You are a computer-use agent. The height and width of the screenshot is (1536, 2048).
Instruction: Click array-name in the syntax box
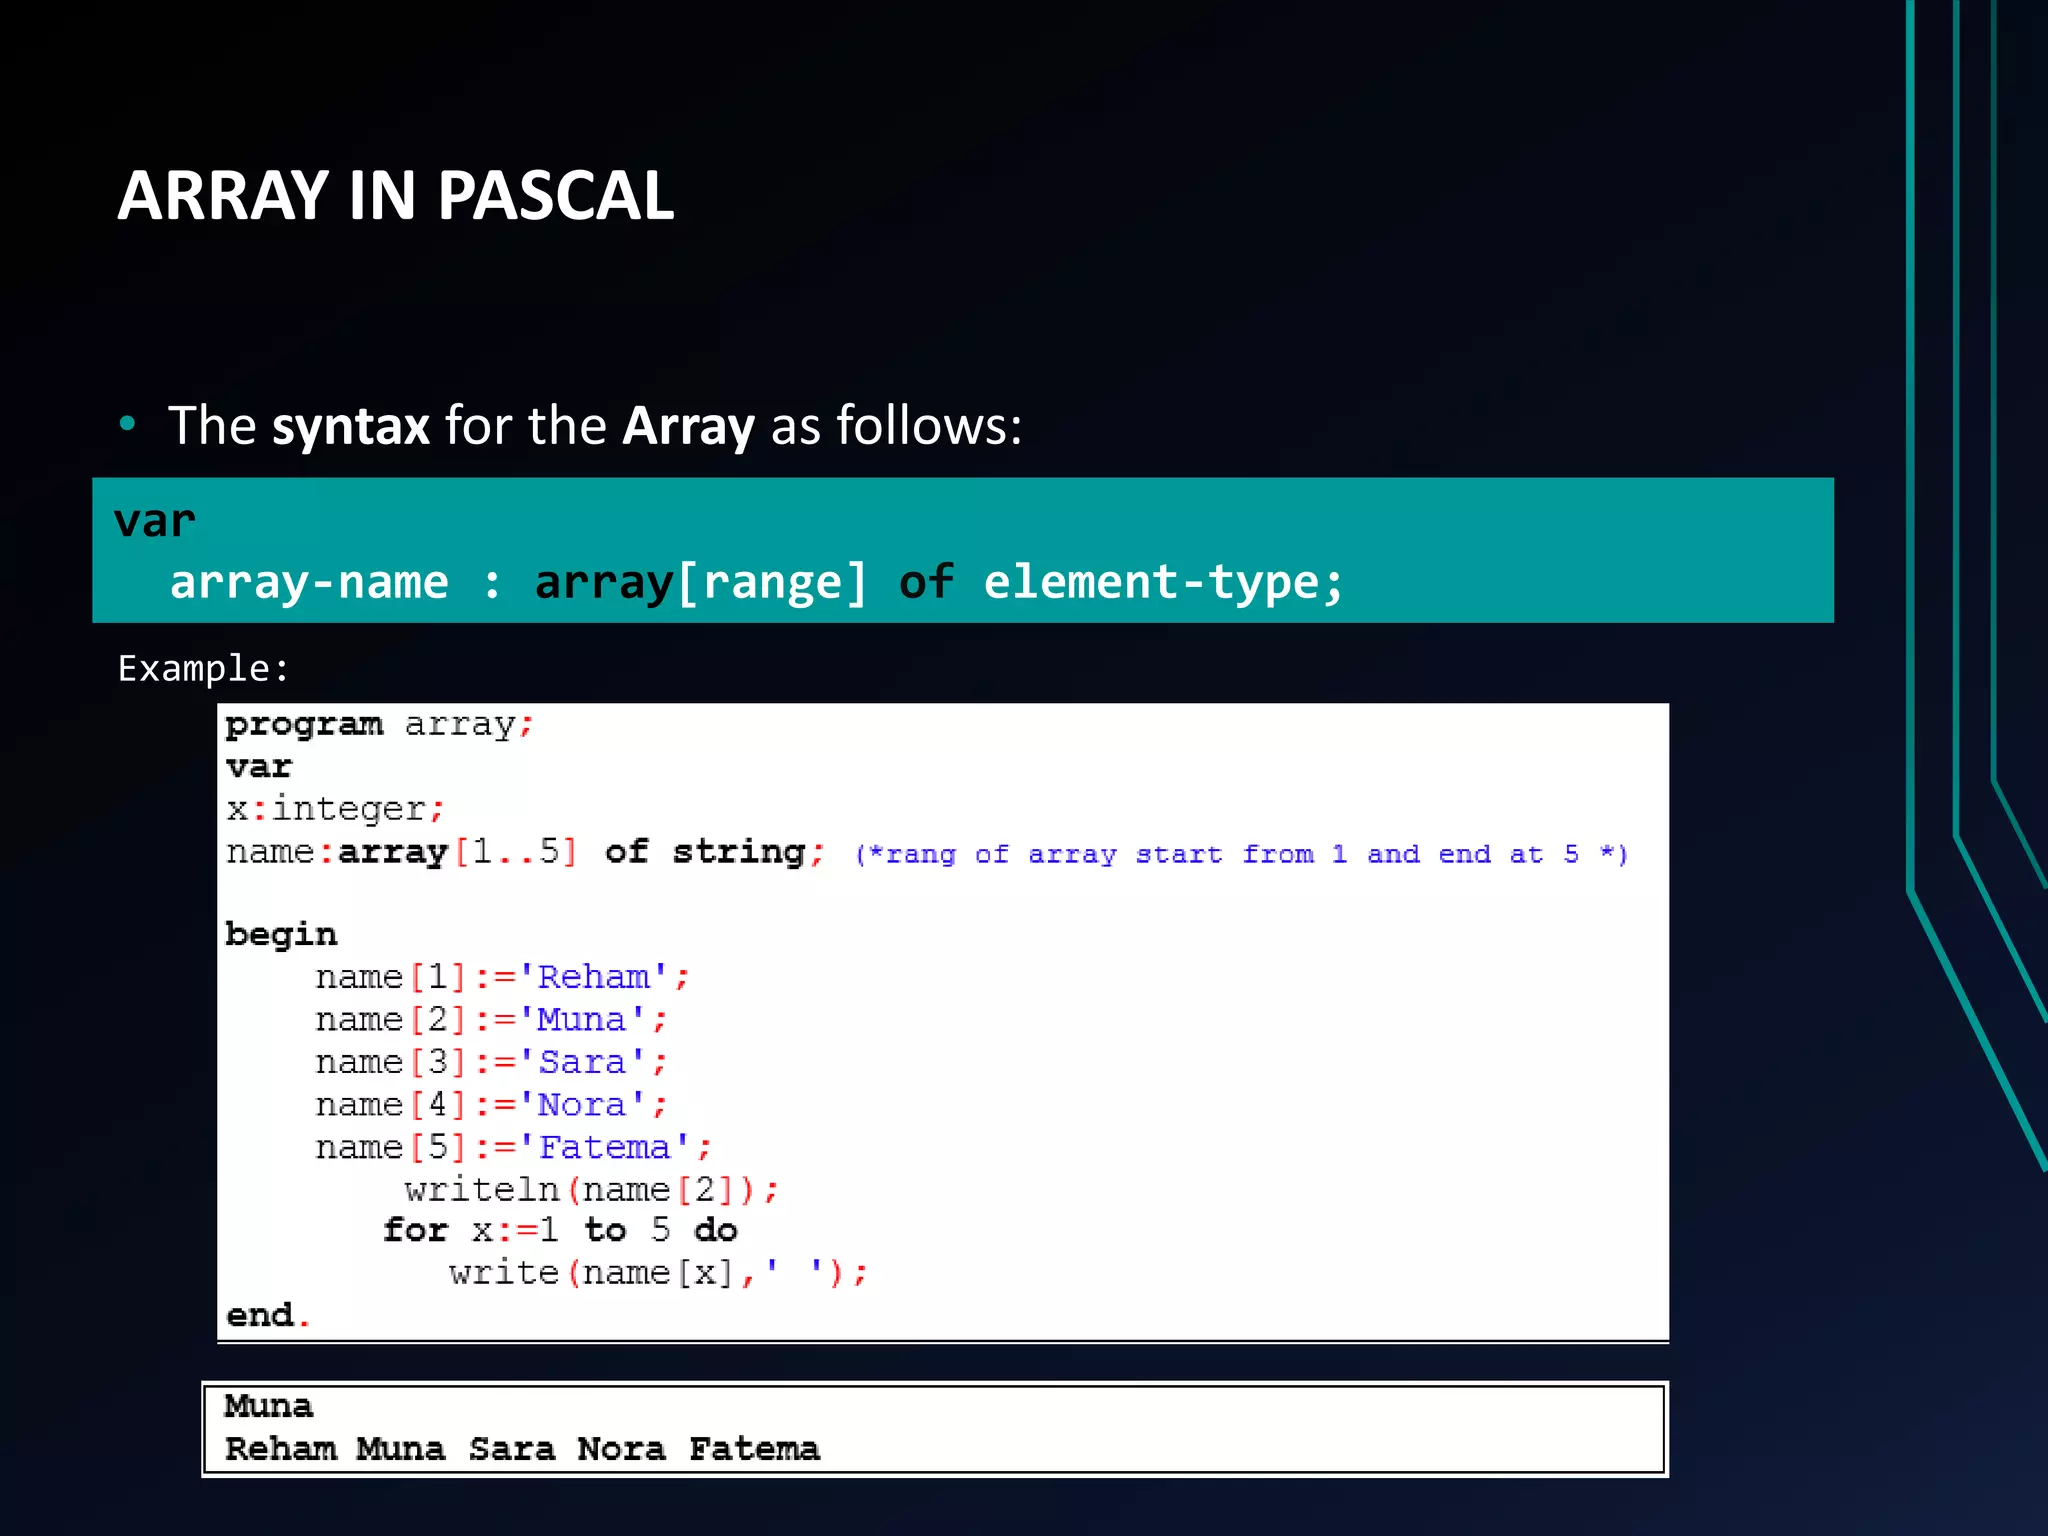[x=308, y=582]
